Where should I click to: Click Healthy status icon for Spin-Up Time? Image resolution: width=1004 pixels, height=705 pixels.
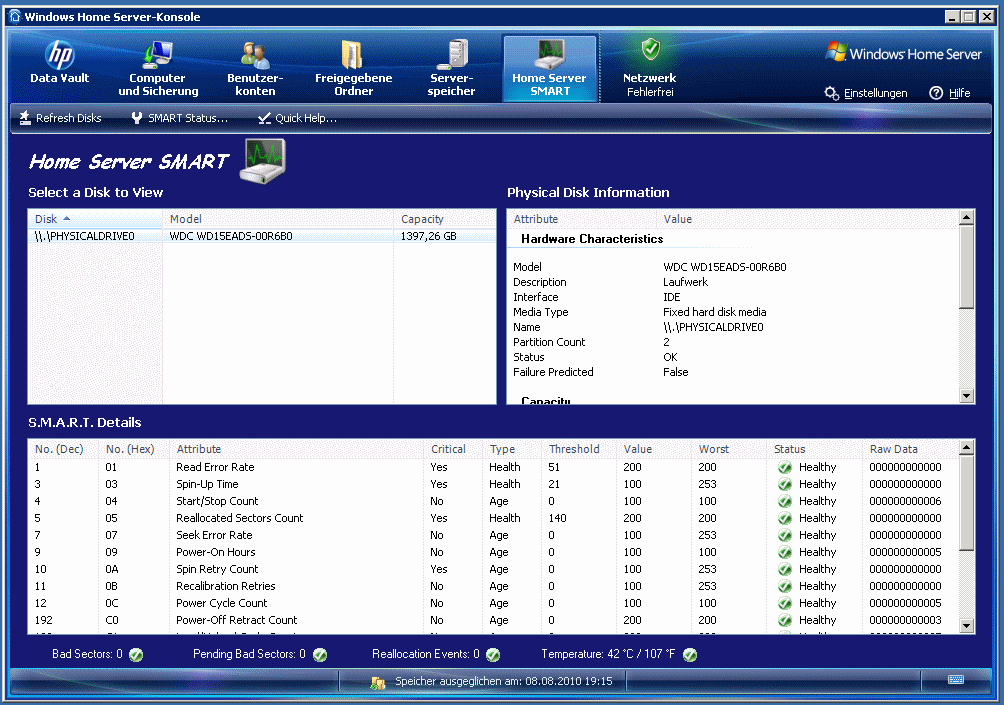click(x=784, y=484)
